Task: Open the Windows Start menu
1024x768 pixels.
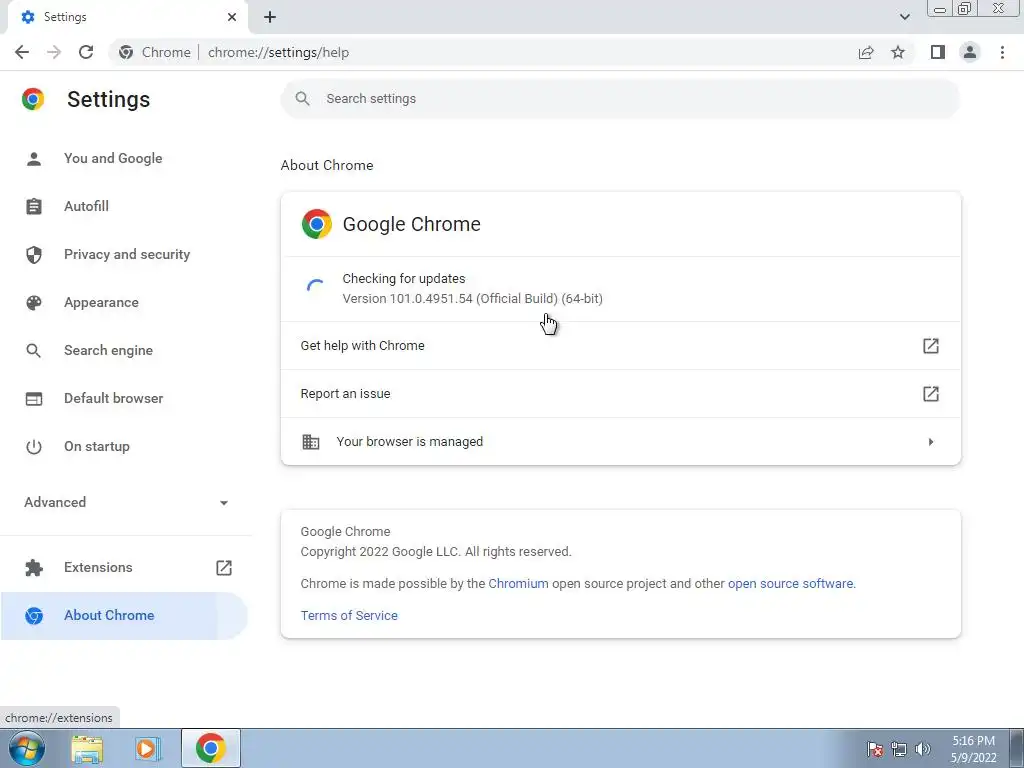Action: pyautogui.click(x=26, y=748)
